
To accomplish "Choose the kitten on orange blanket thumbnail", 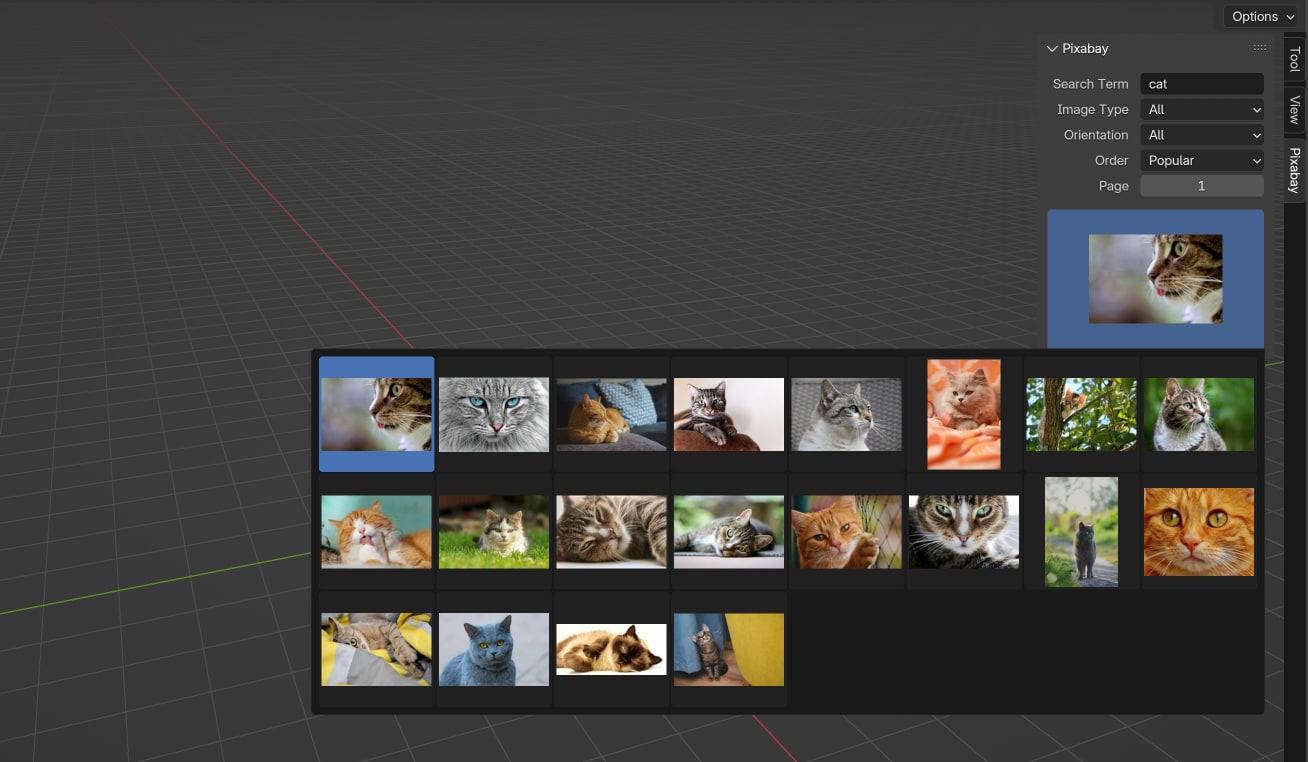I will (964, 414).
